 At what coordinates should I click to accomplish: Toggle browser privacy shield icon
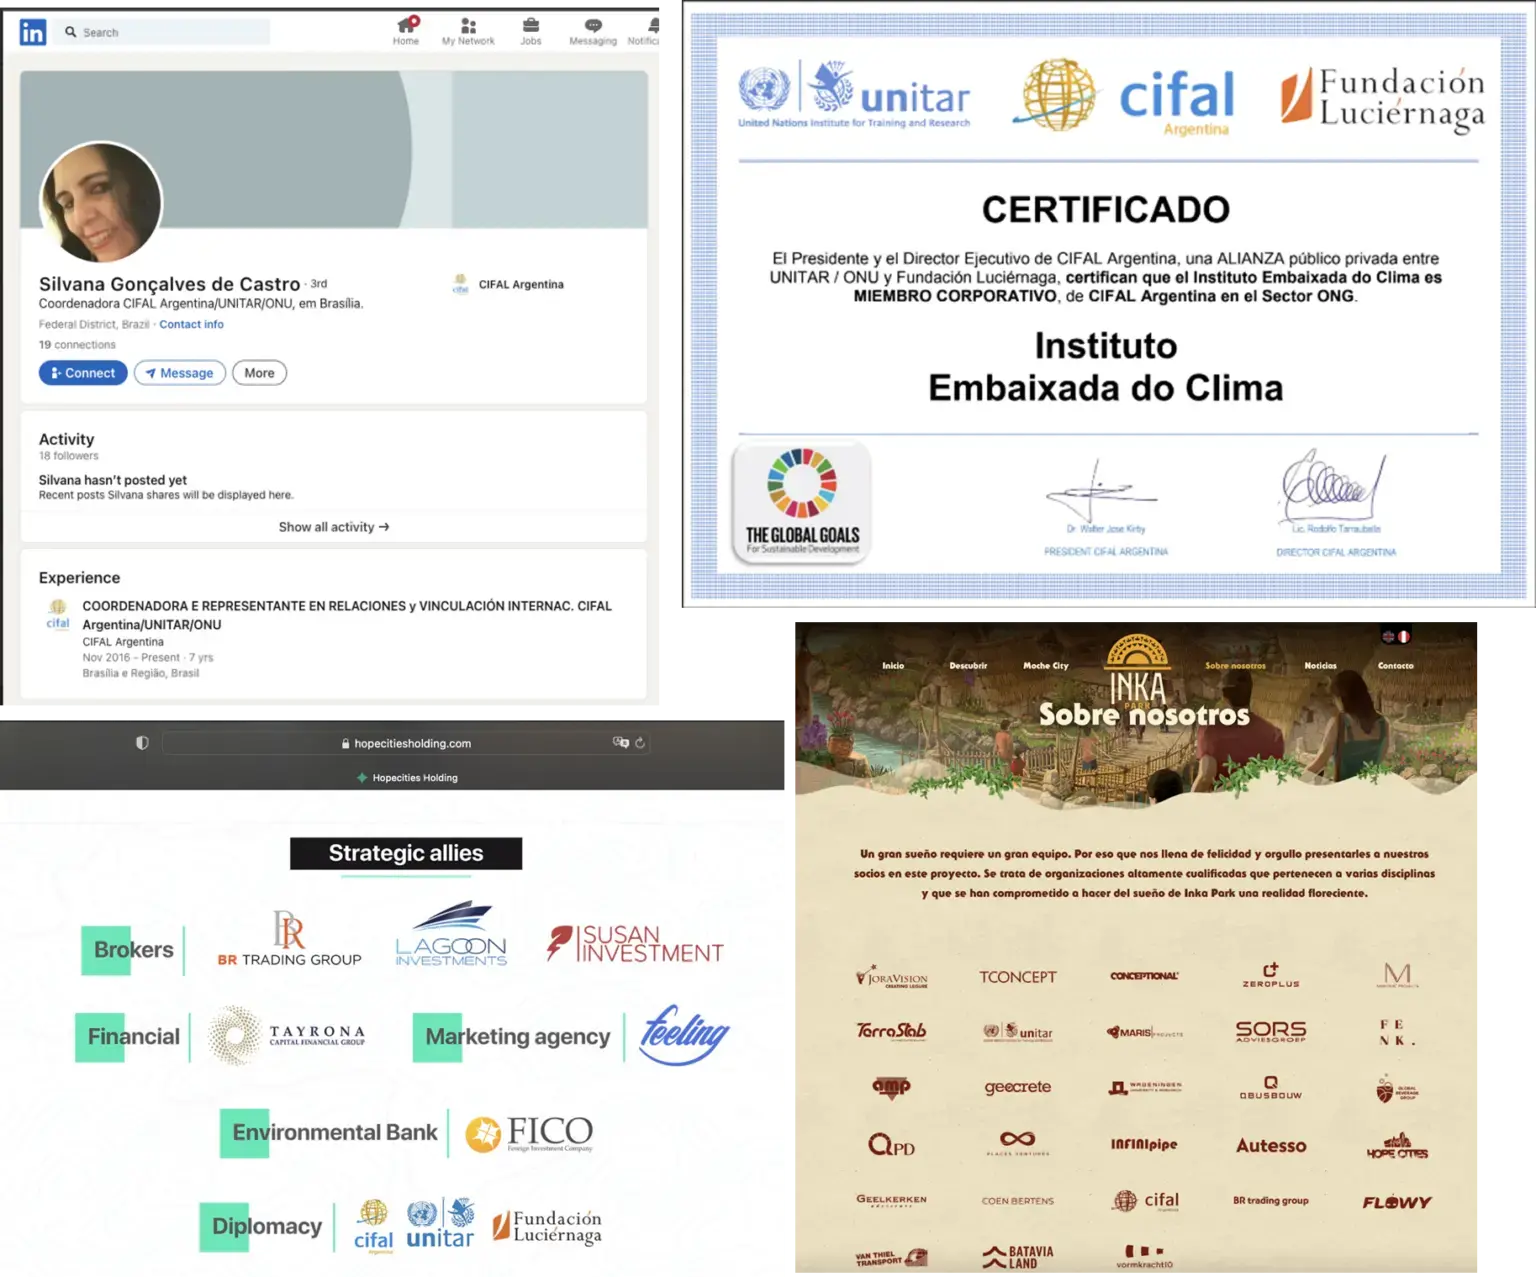pyautogui.click(x=142, y=743)
